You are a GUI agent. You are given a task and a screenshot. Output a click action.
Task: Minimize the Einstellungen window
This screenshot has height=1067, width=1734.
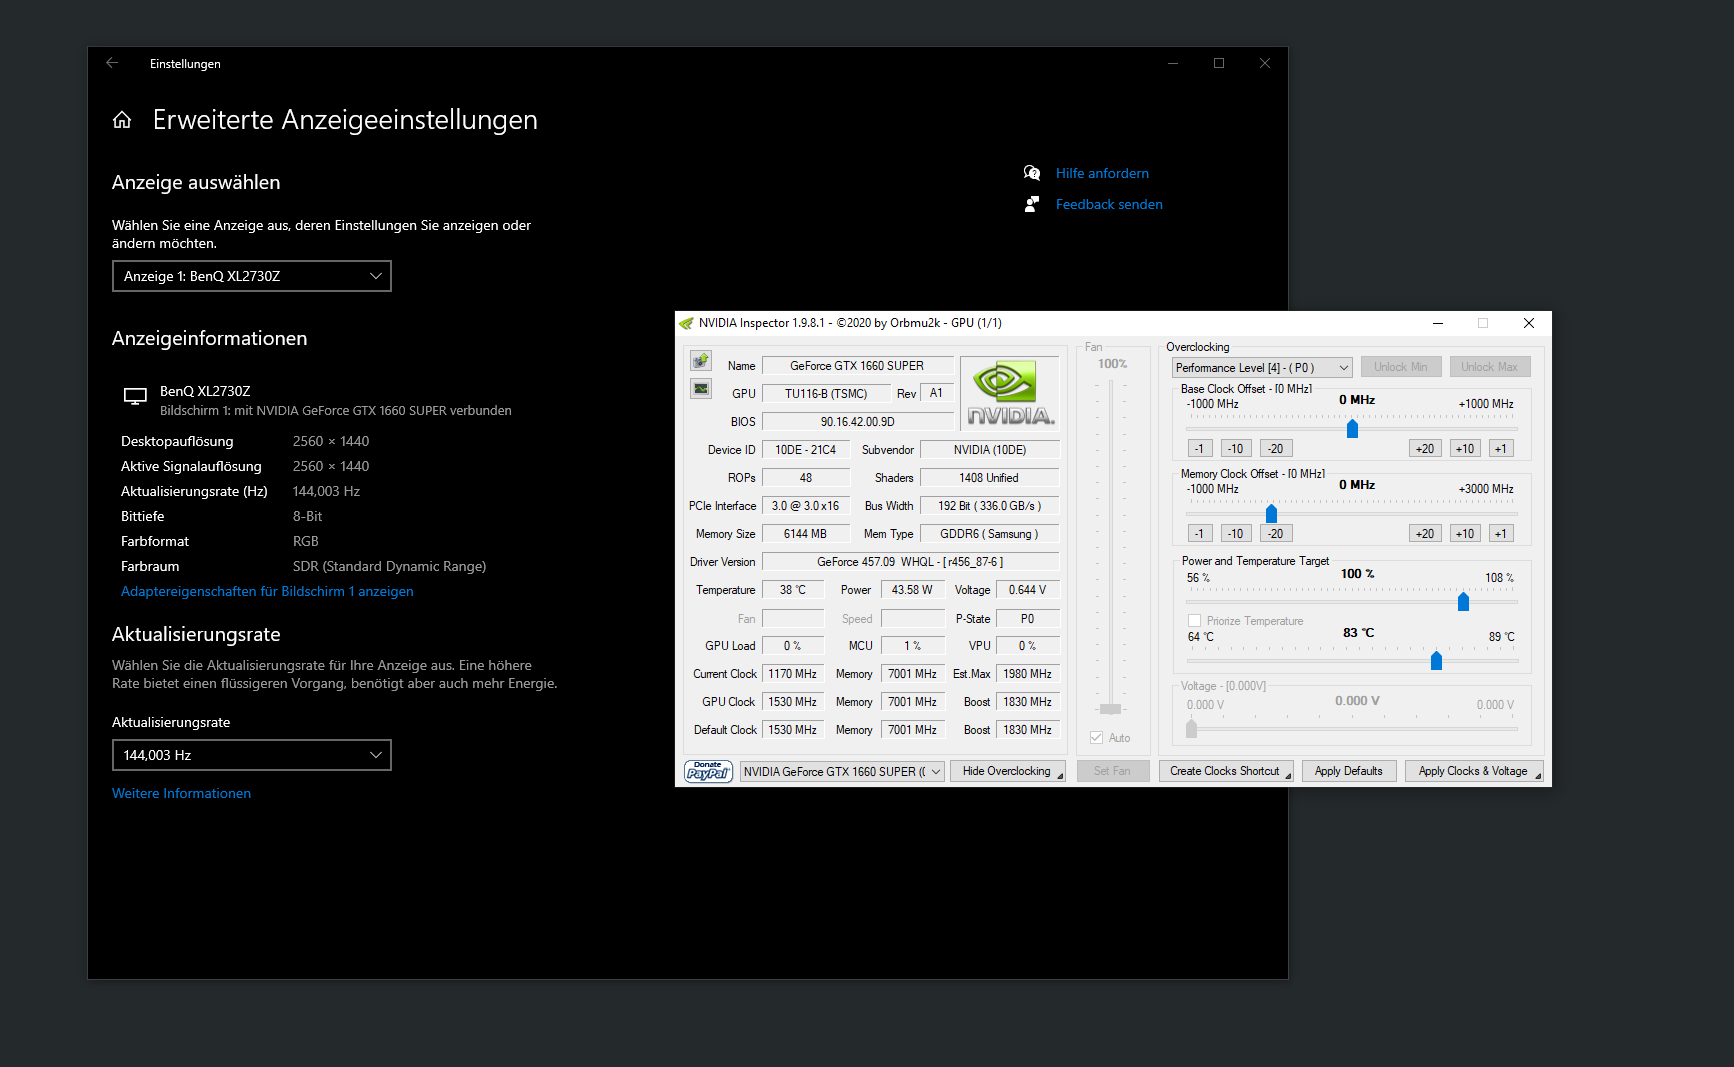(1173, 63)
